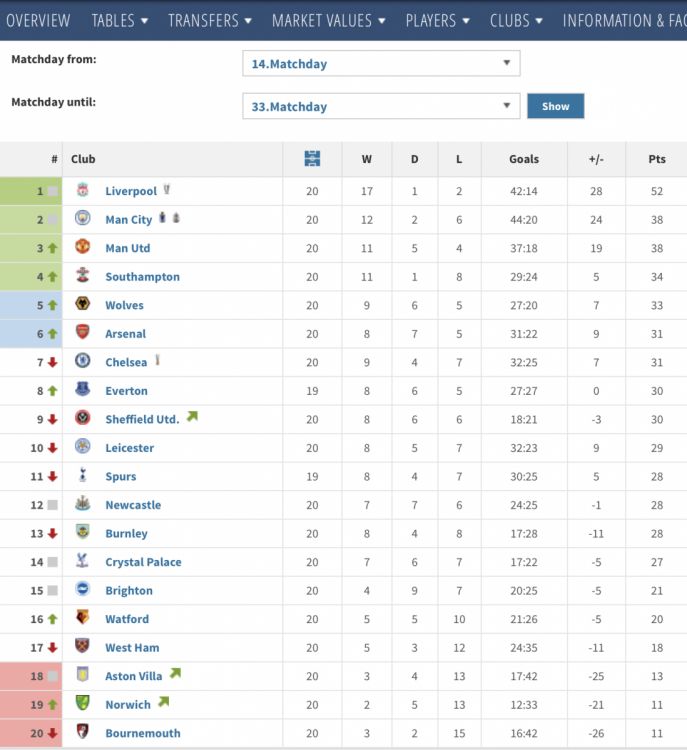Click the Man City crest icon

tap(83, 219)
